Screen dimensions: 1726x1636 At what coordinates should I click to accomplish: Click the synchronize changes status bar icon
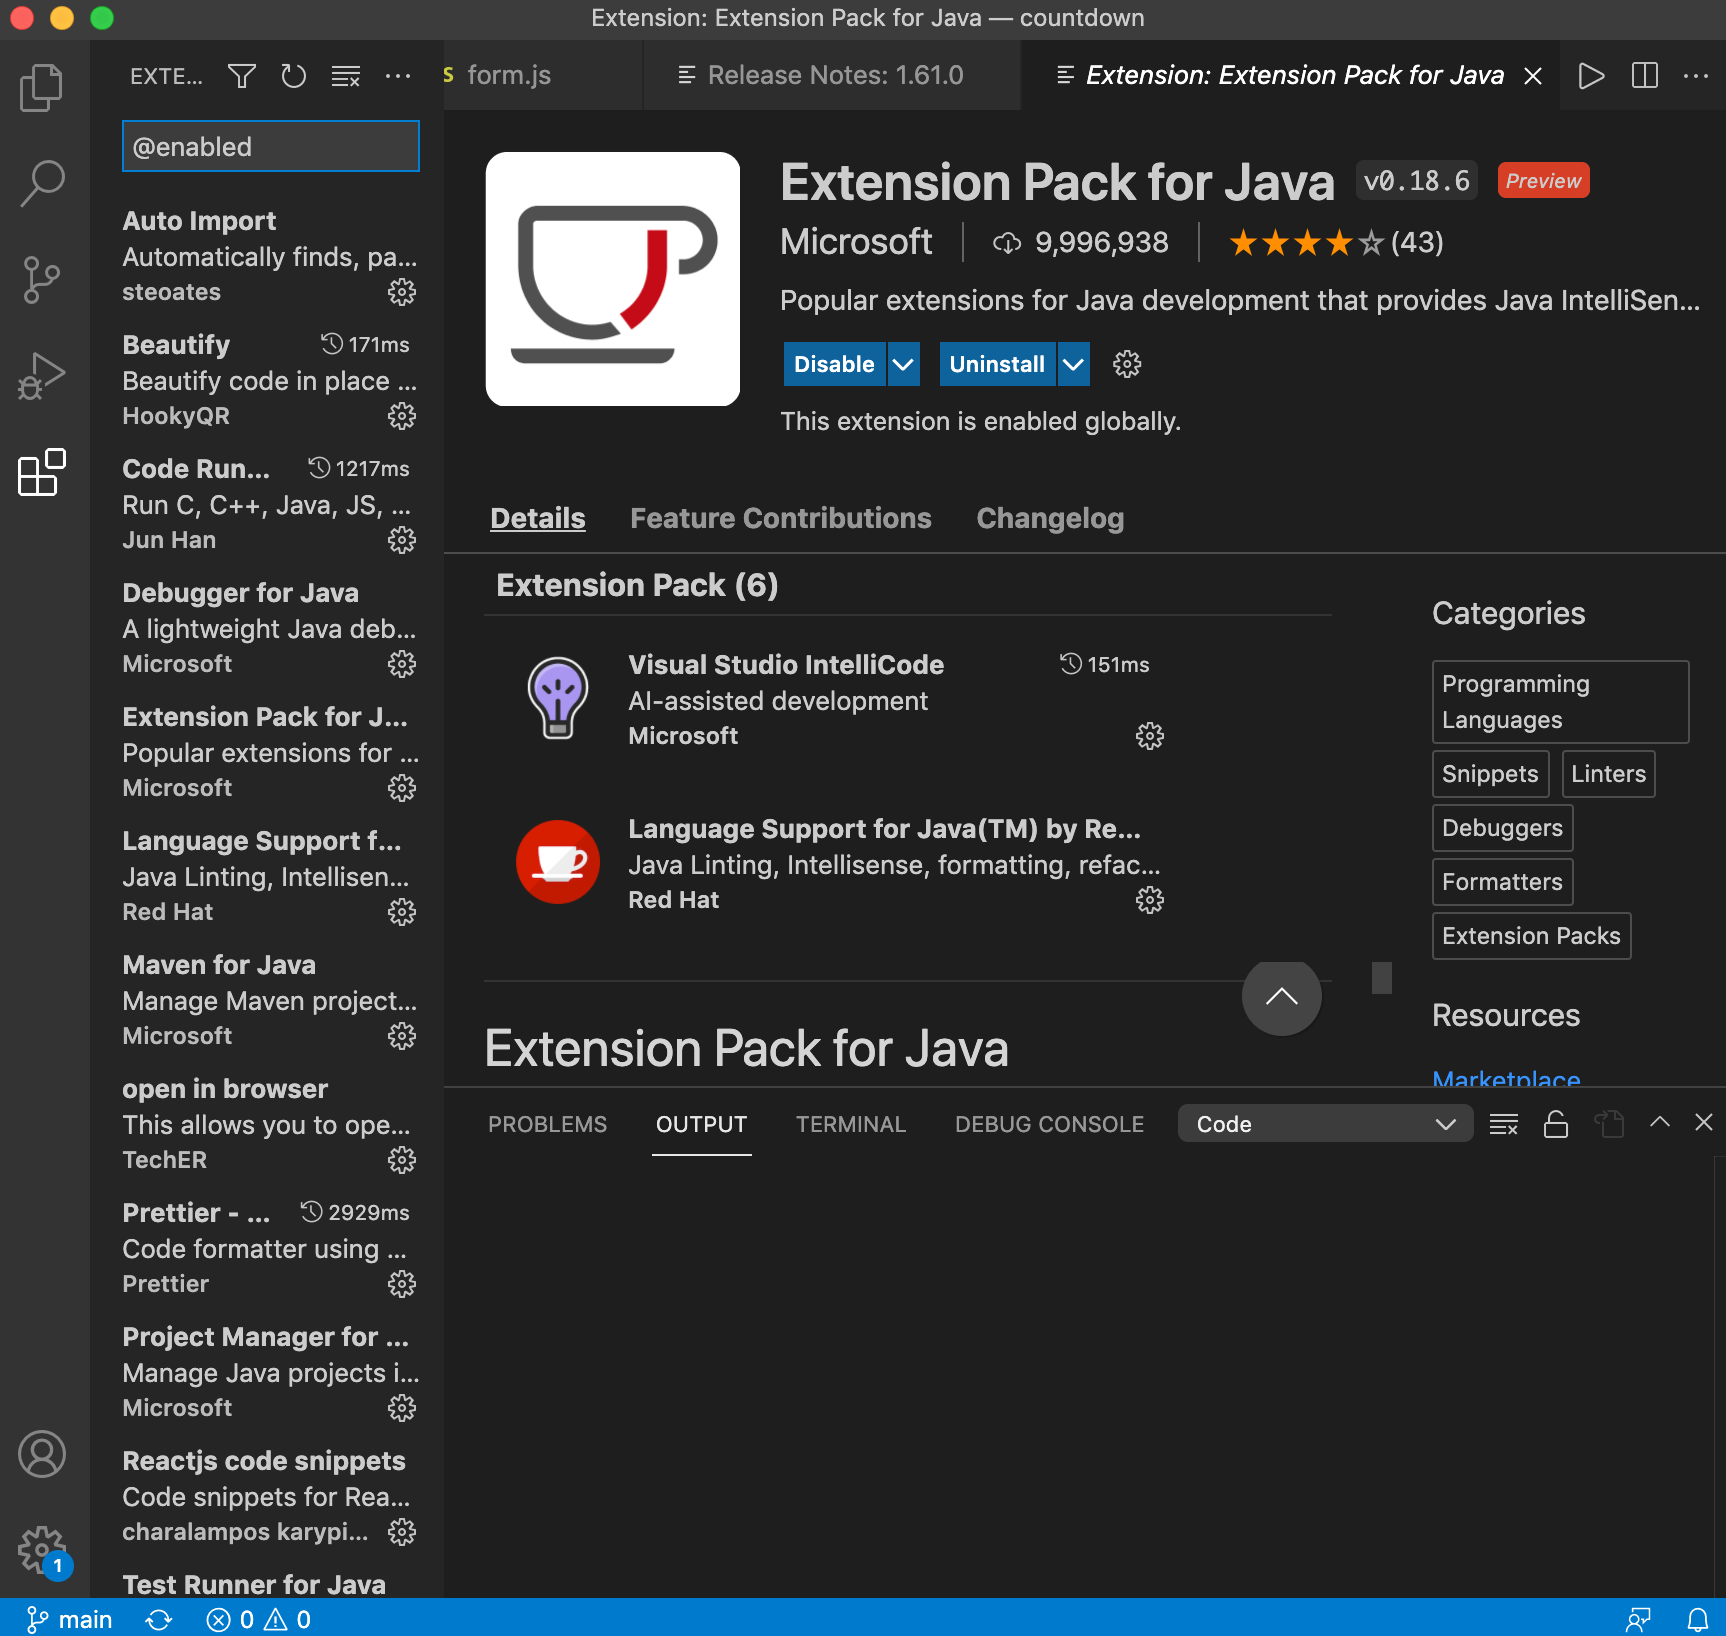159,1619
